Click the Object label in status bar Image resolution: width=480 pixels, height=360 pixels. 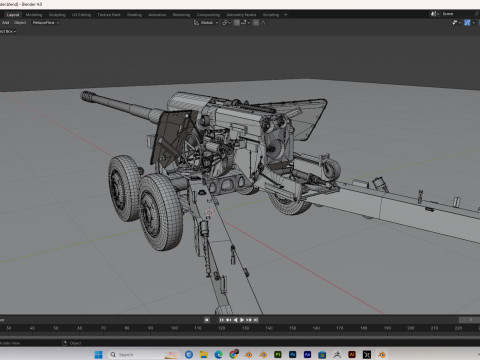76,343
